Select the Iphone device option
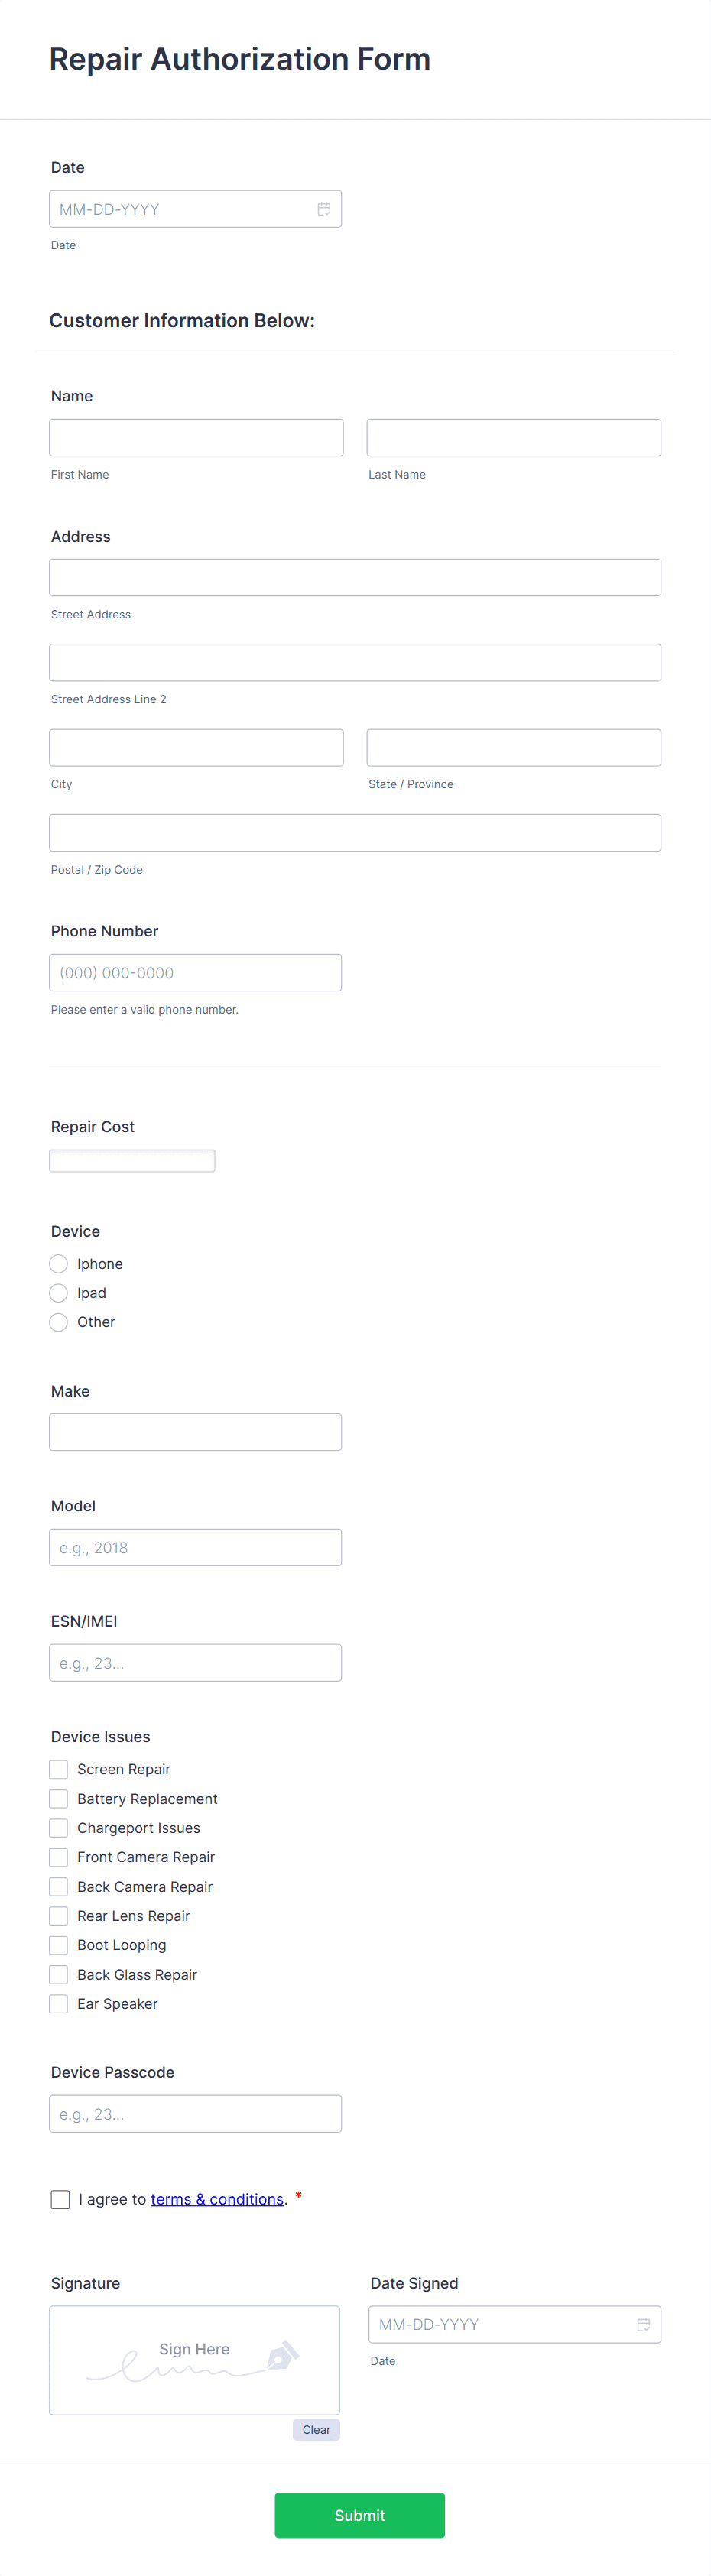Image resolution: width=711 pixels, height=2576 pixels. pyautogui.click(x=58, y=1263)
